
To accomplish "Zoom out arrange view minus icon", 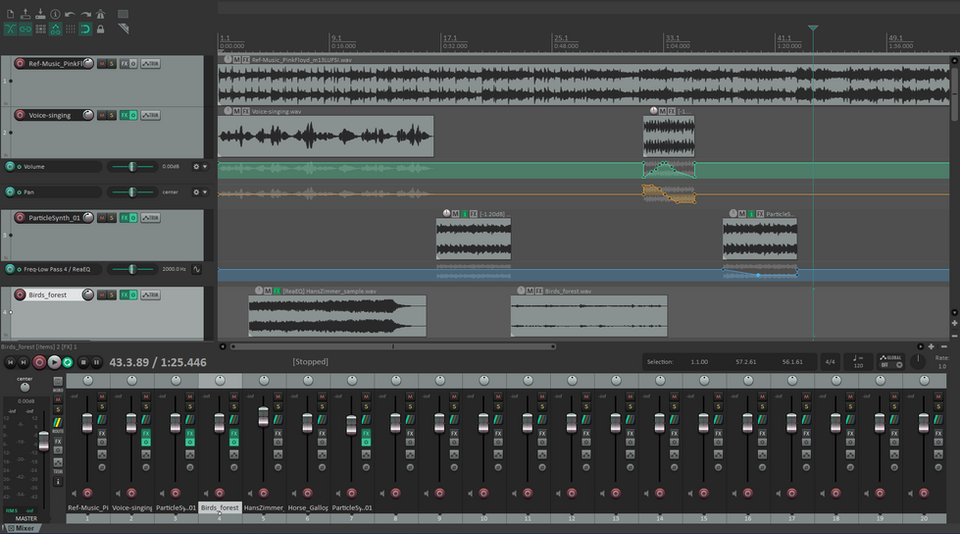I will pyautogui.click(x=943, y=347).
